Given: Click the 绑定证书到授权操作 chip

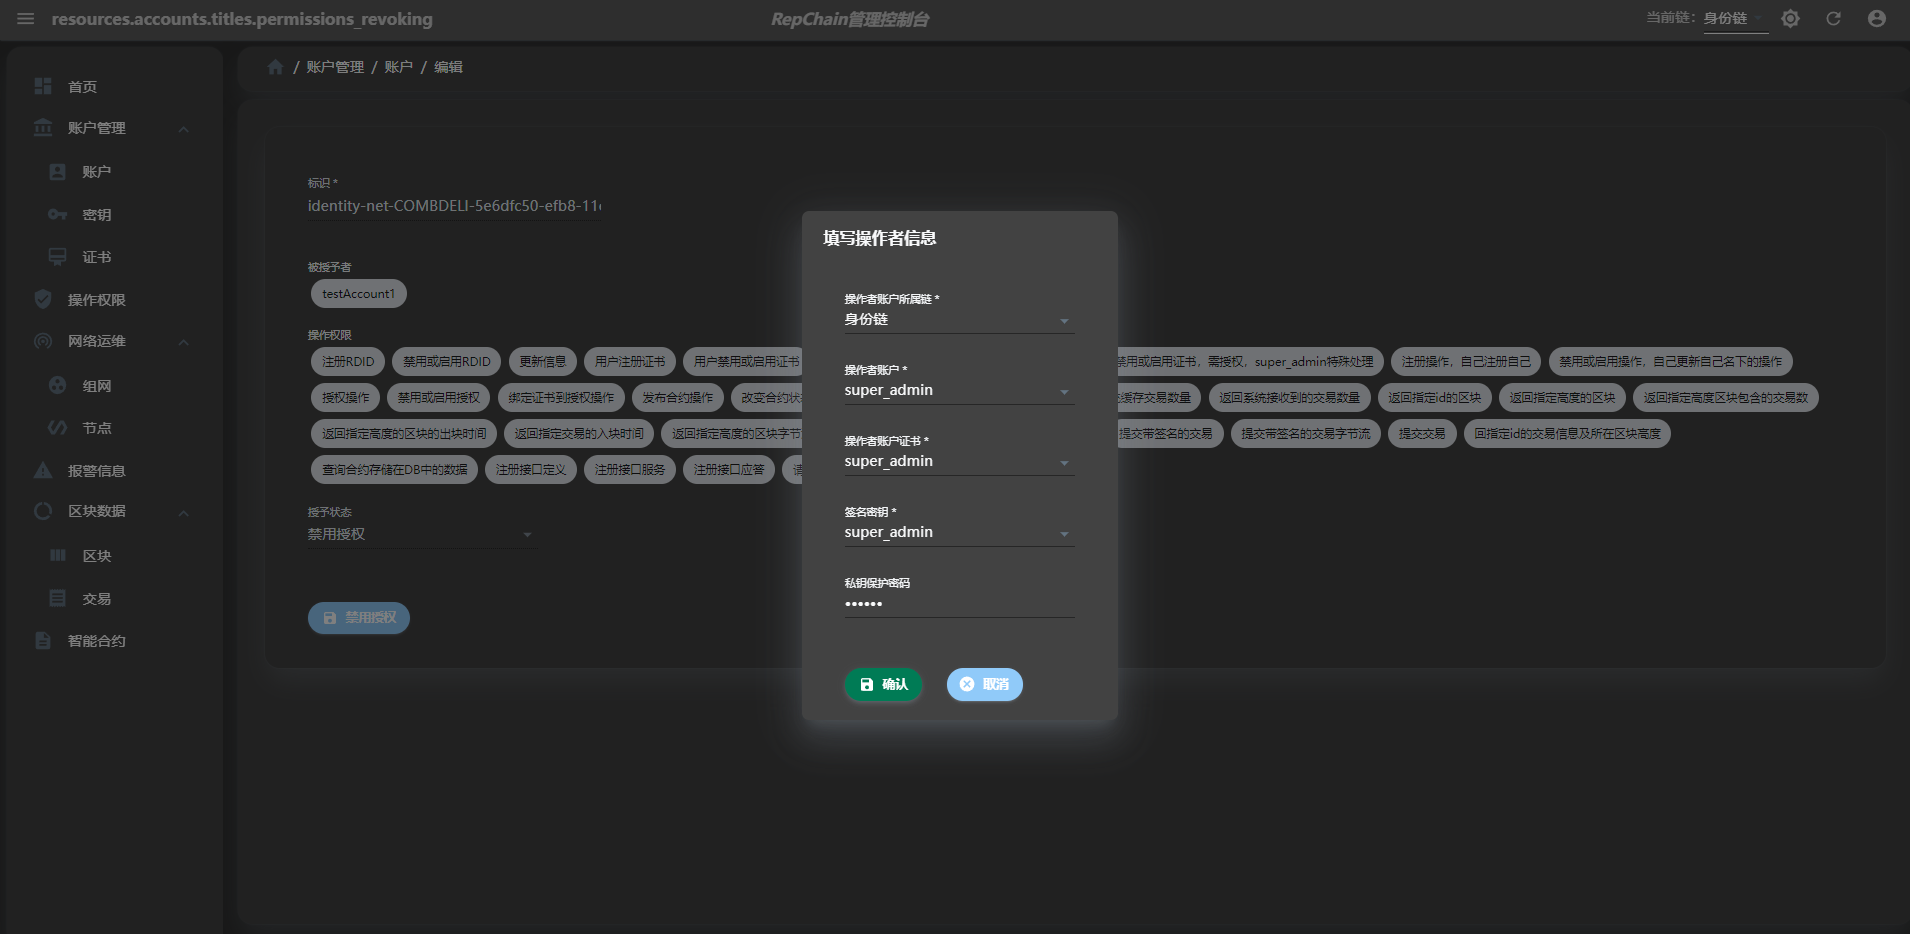Looking at the screenshot, I should (562, 398).
